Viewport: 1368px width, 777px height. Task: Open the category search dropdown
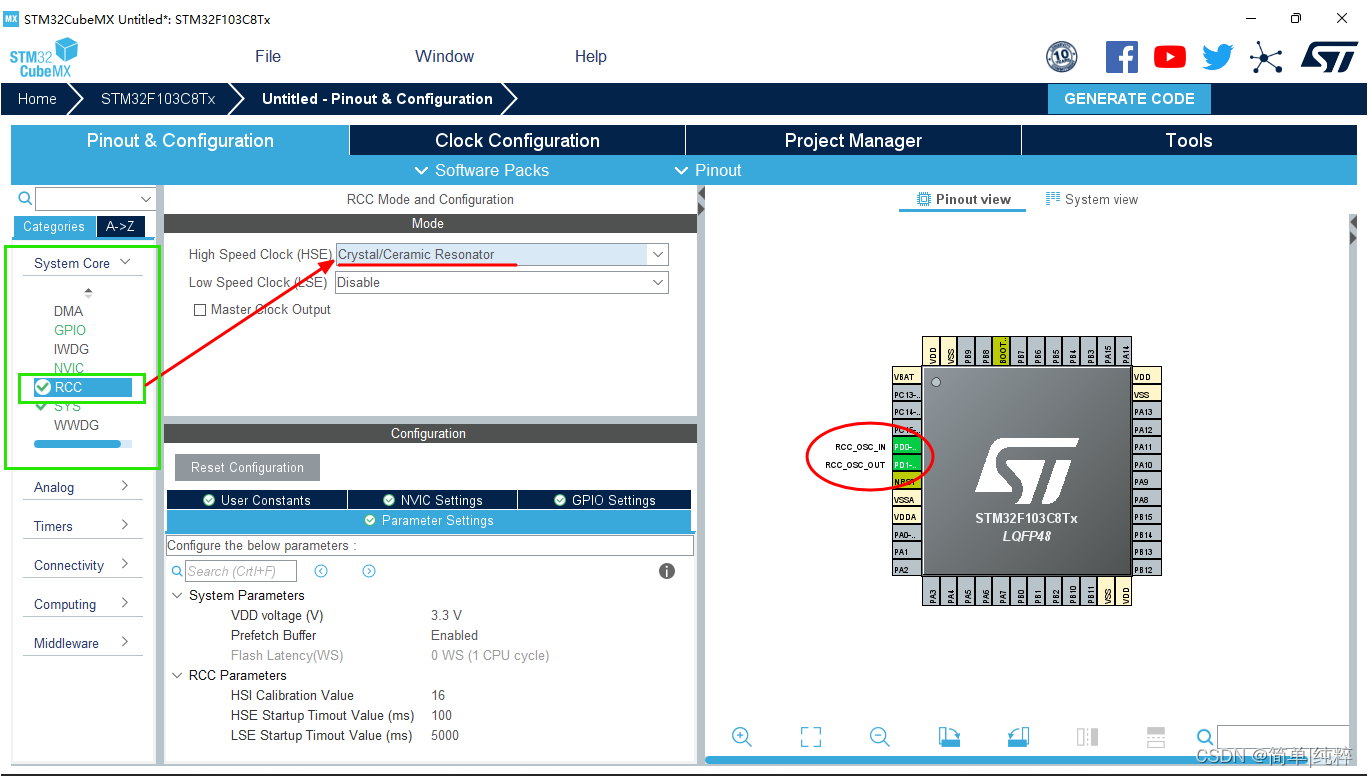[x=146, y=198]
